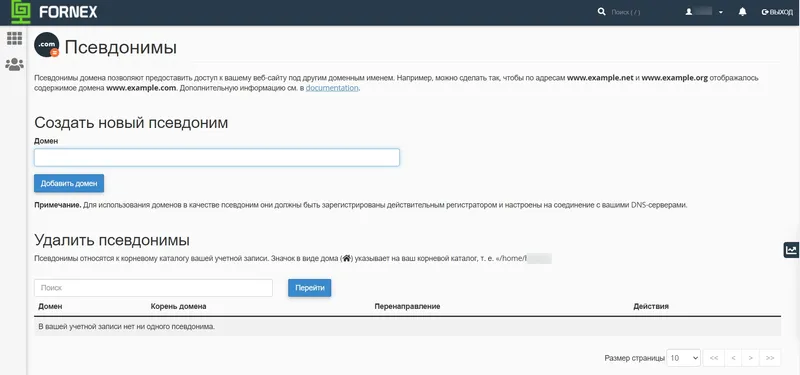Go to last page with >> button
Image resolution: width=800 pixels, height=375 pixels.
770,358
